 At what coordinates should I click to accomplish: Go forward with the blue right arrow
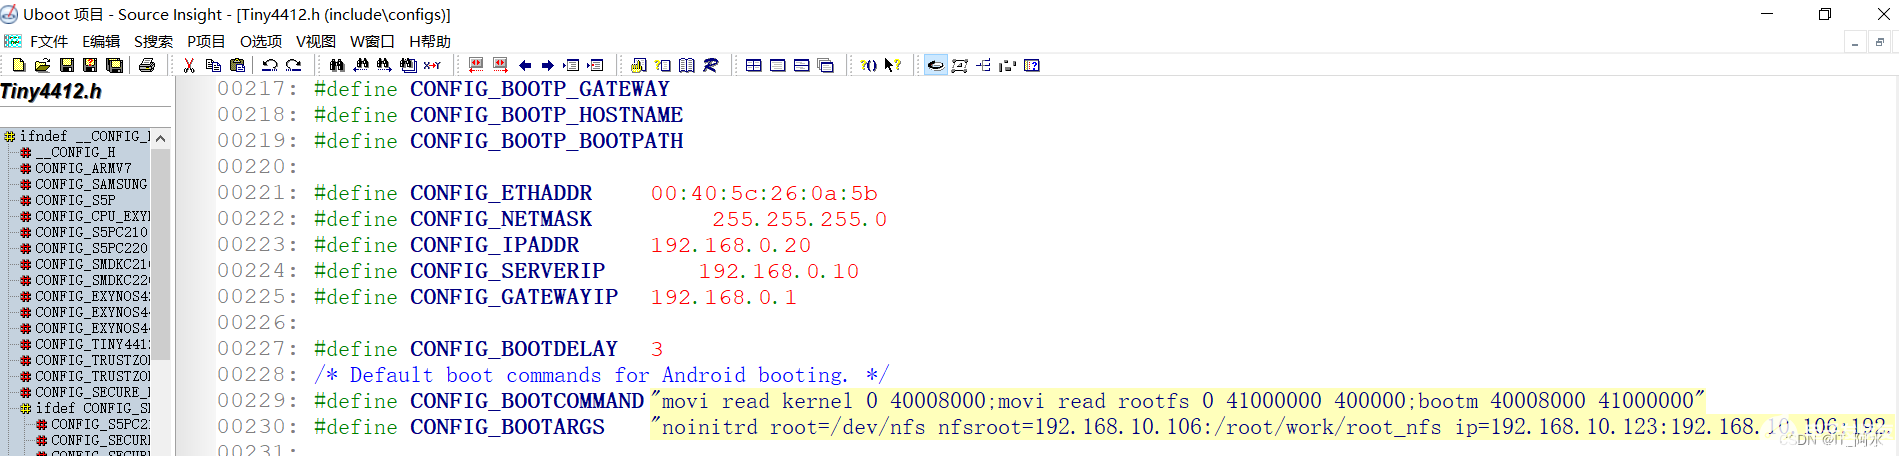(x=548, y=65)
